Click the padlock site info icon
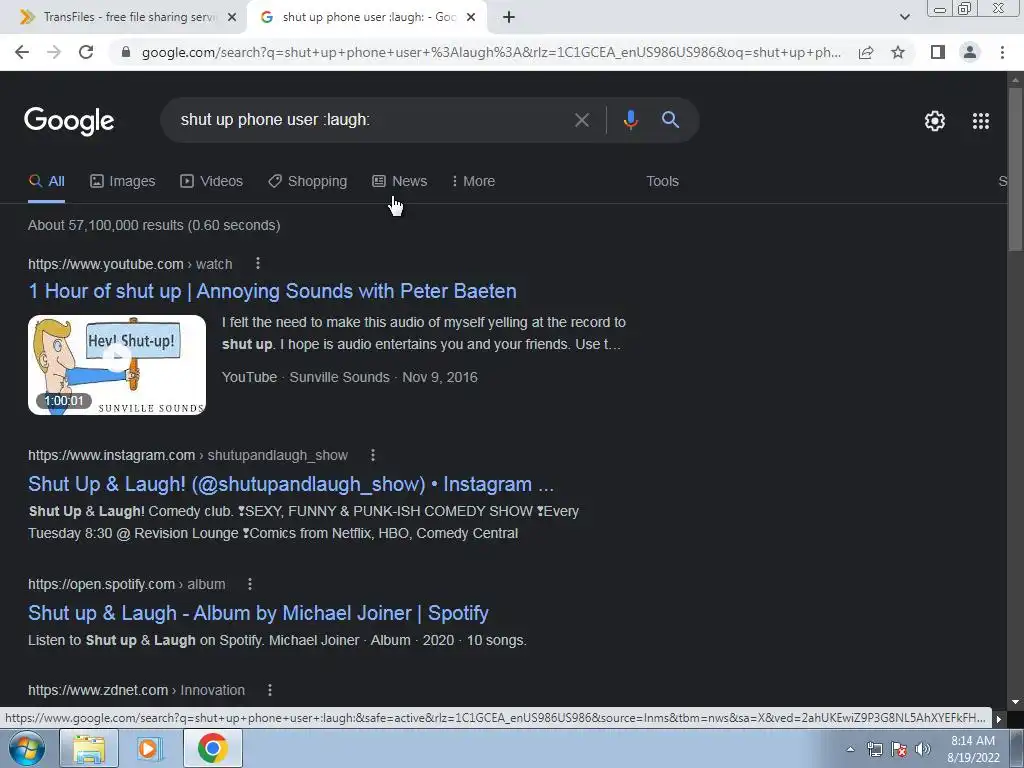Image resolution: width=1024 pixels, height=768 pixels. click(126, 52)
